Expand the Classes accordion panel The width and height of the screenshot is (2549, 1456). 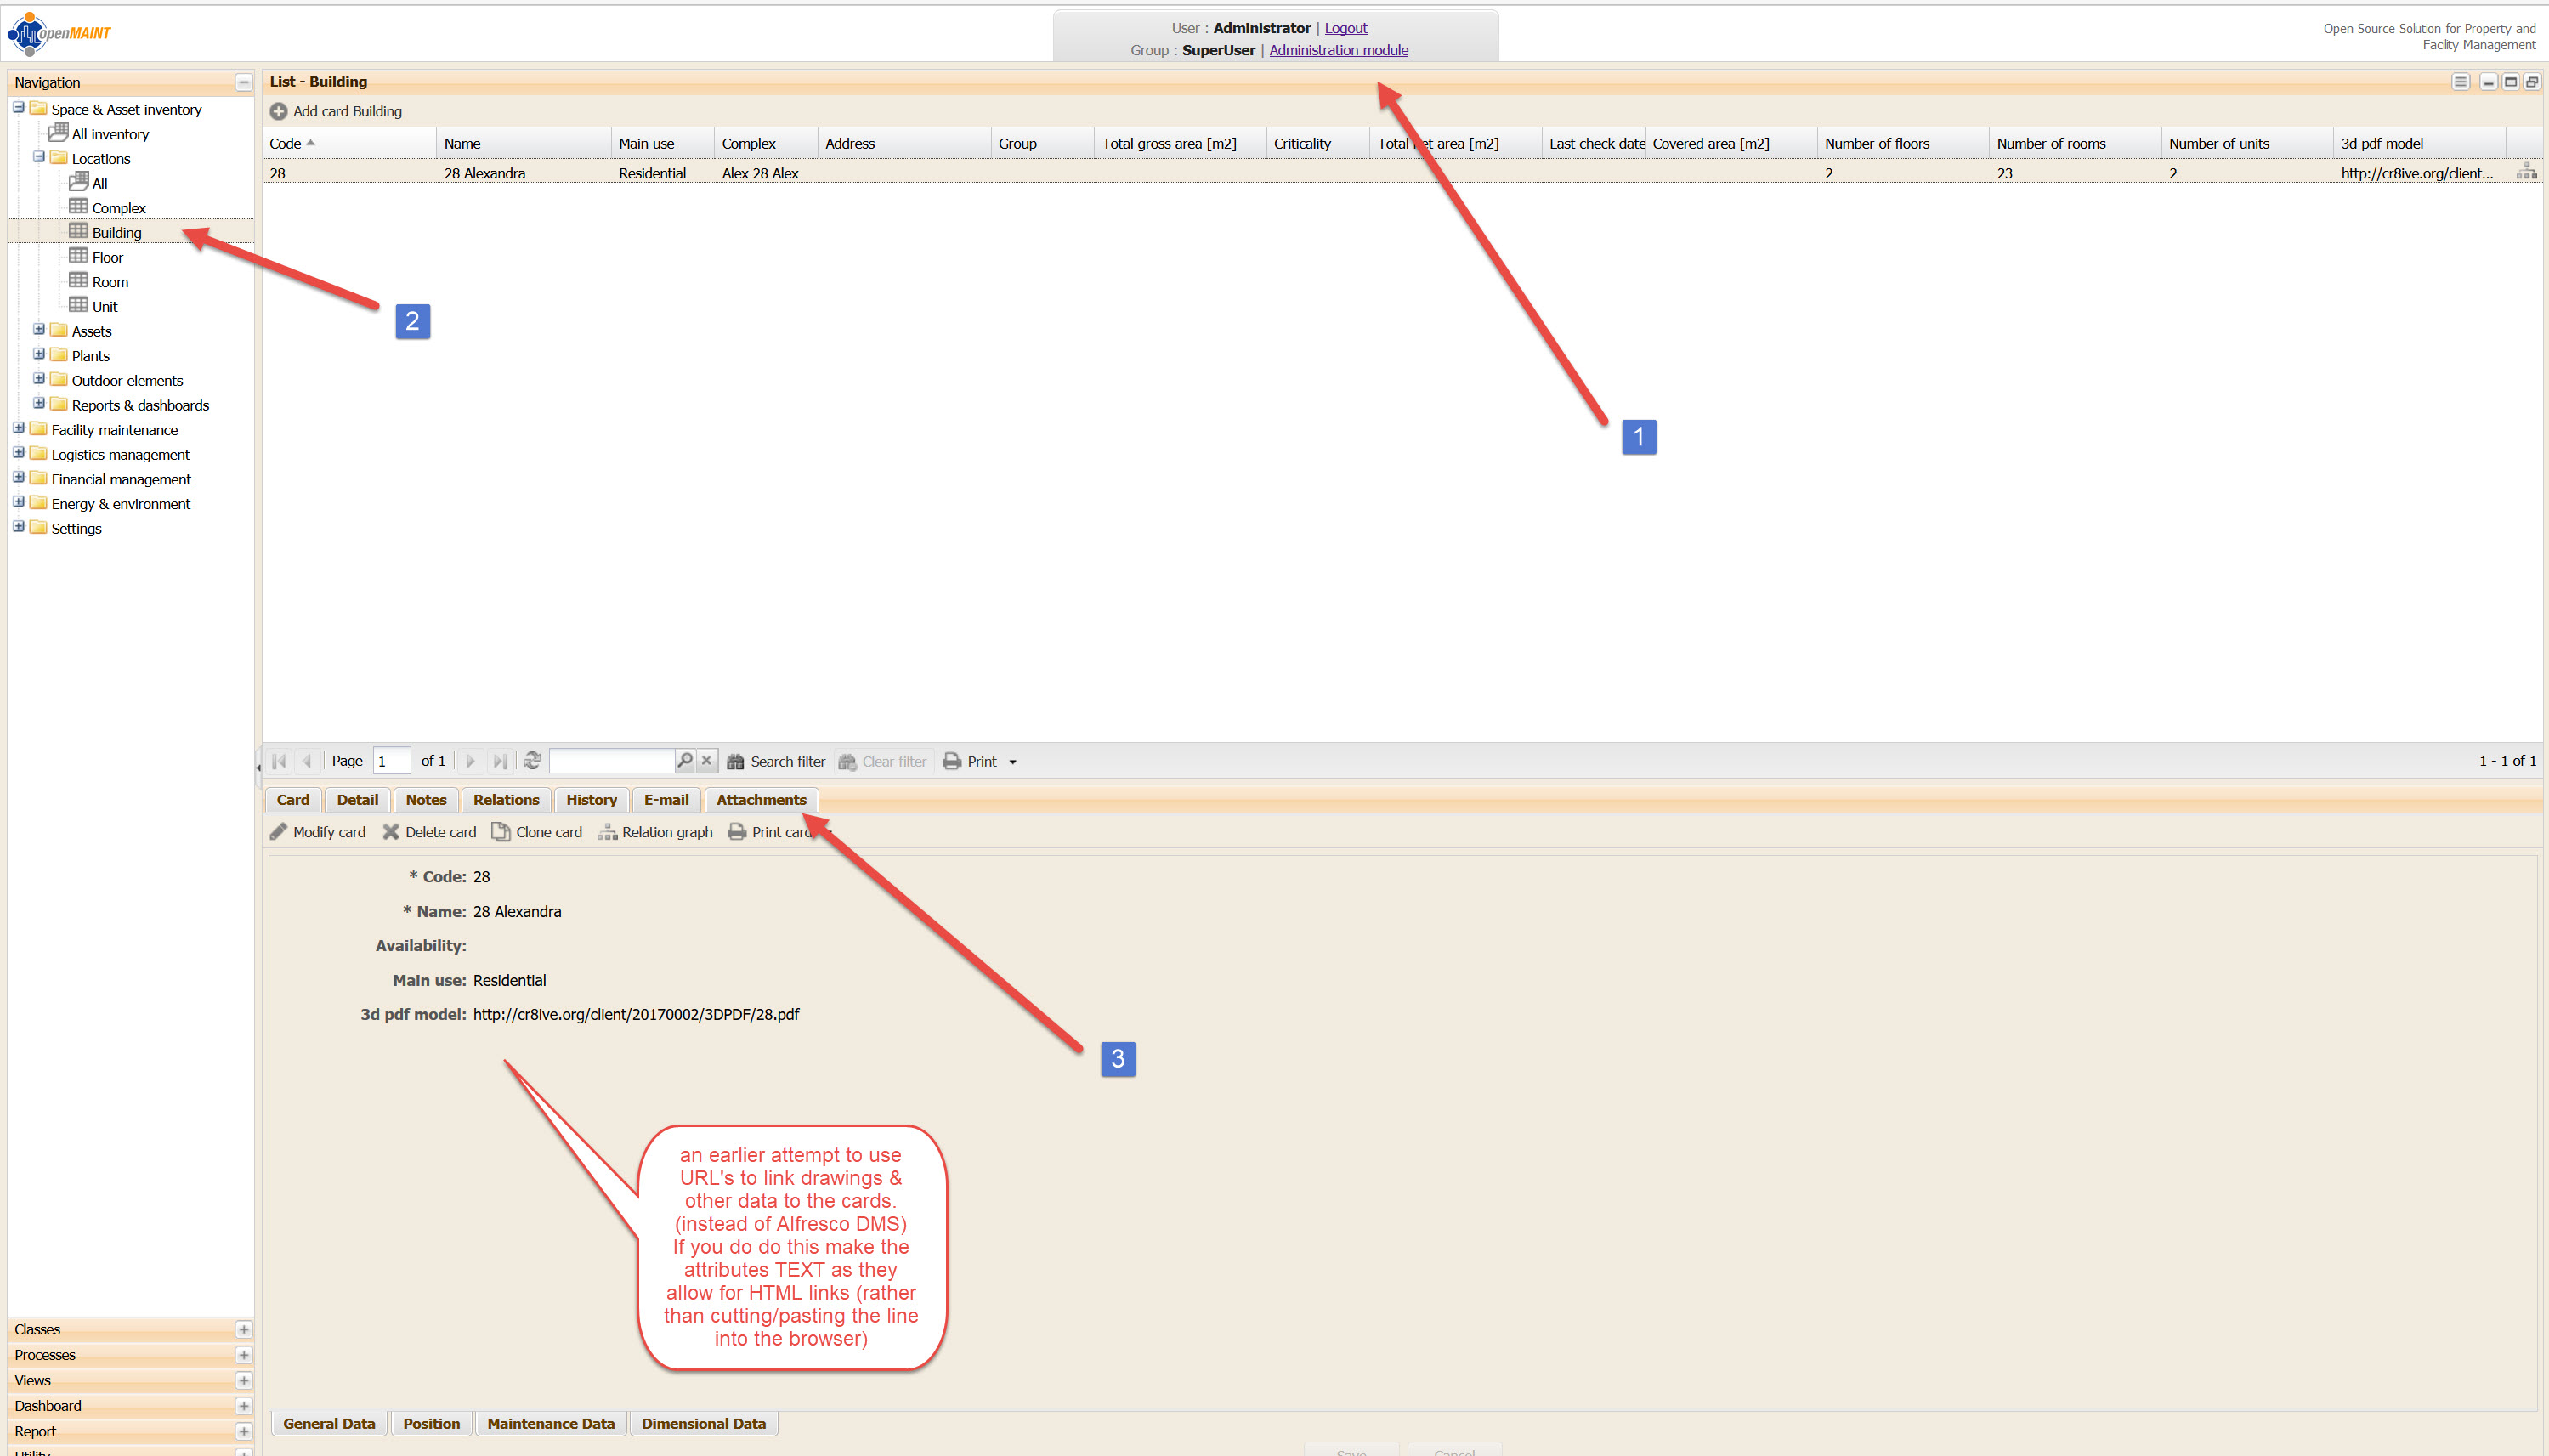(243, 1329)
